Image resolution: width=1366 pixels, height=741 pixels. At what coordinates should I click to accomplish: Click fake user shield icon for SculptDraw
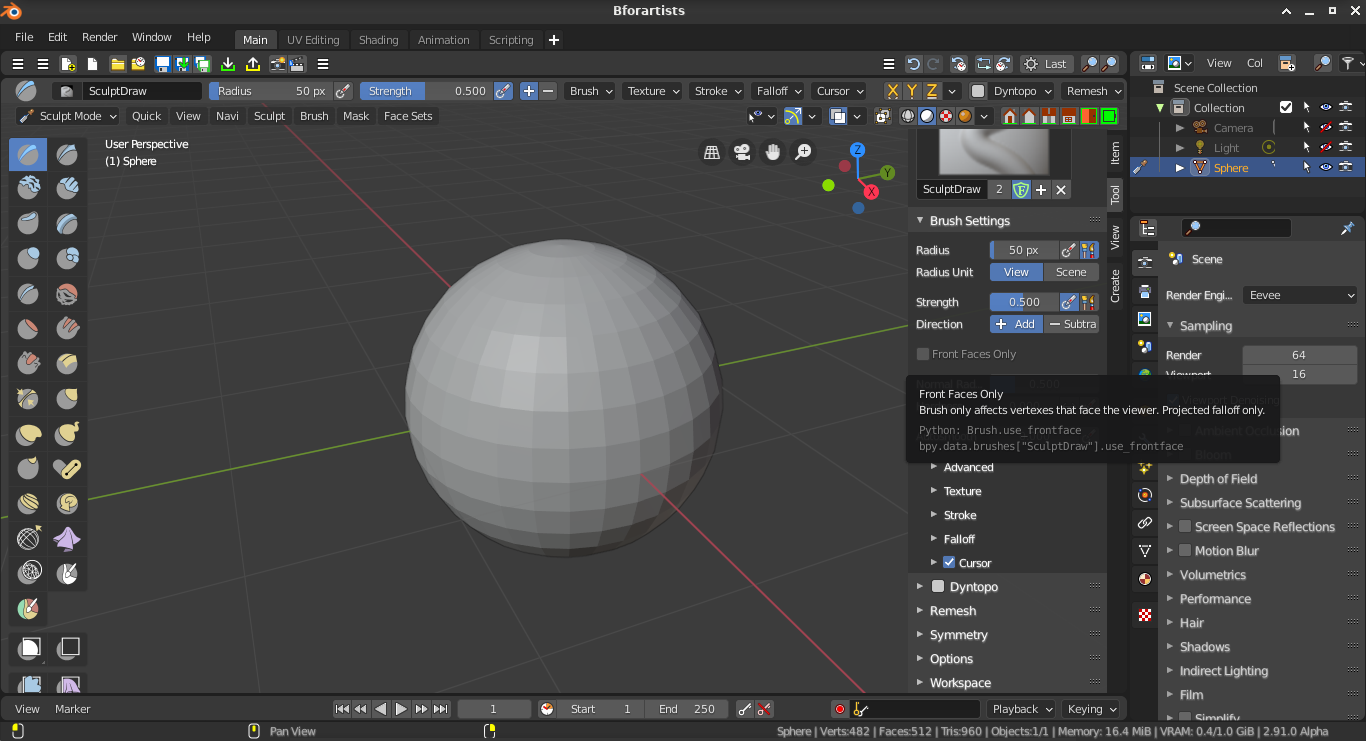pos(1021,189)
